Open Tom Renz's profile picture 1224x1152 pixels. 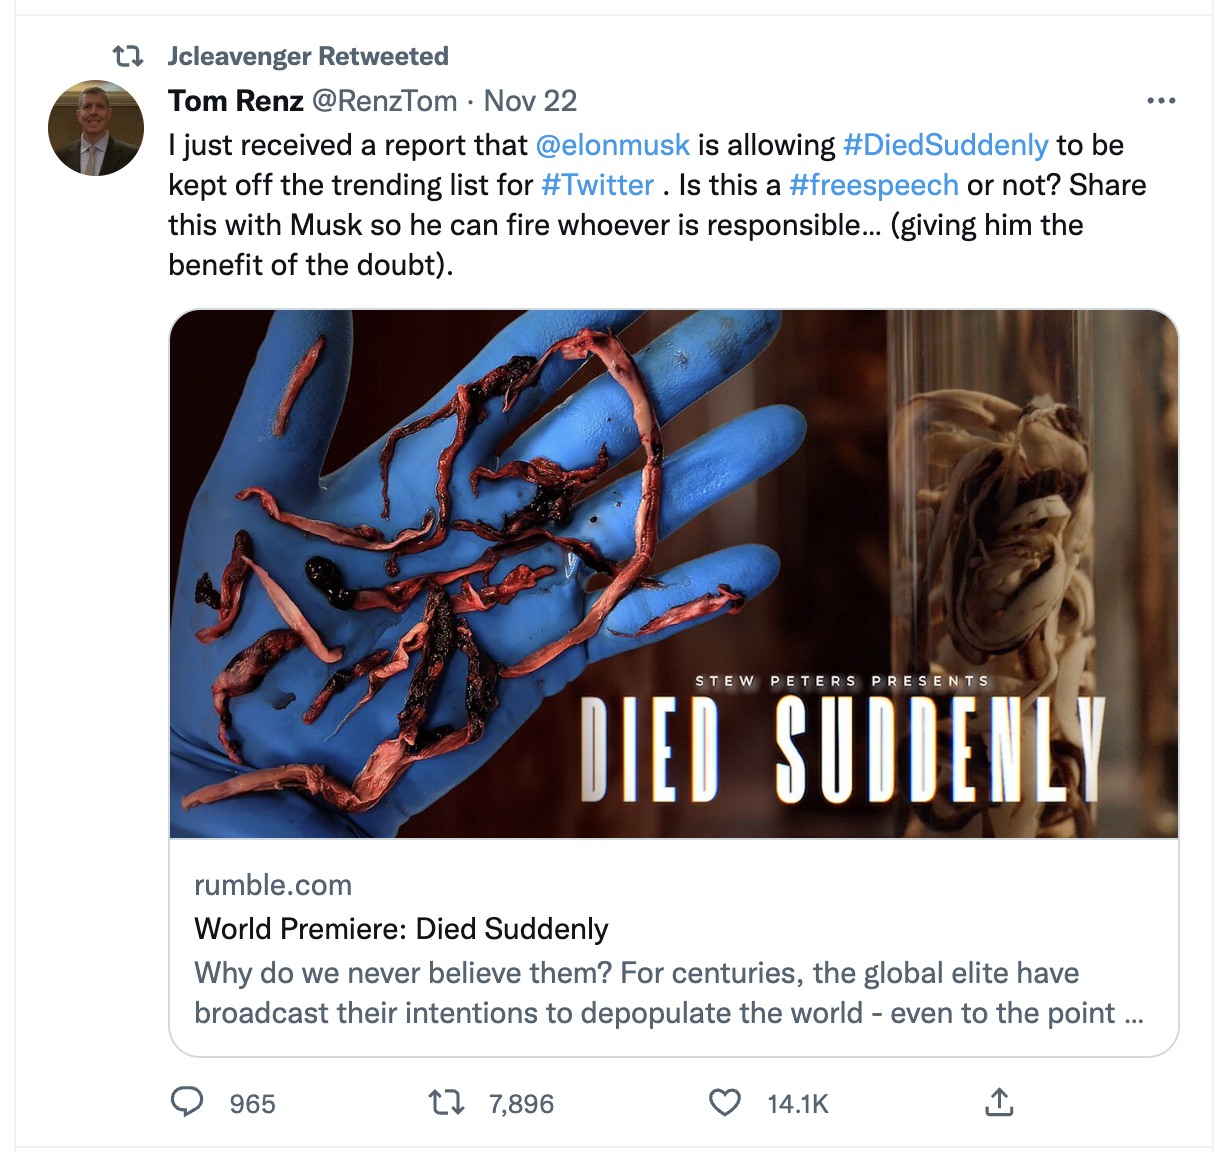click(x=96, y=128)
